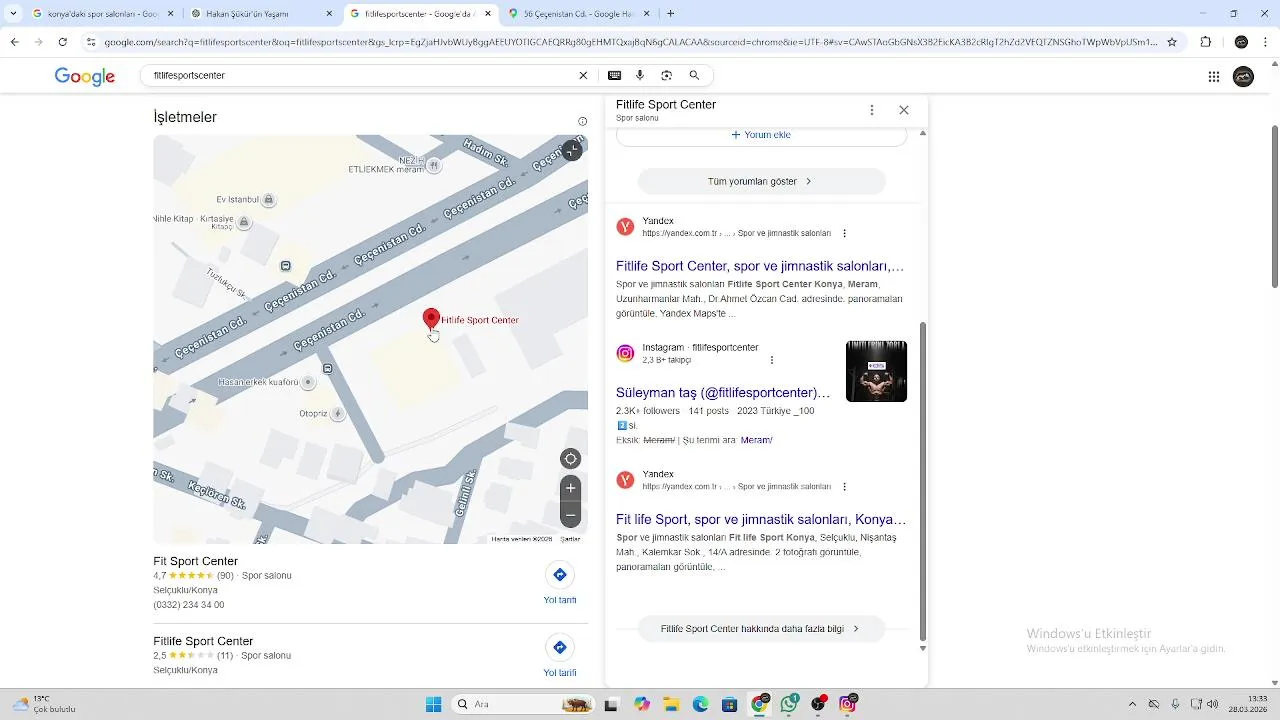Image resolution: width=1280 pixels, height=720 pixels.
Task: Open the Fit Sport Center business listing
Action: (x=196, y=561)
